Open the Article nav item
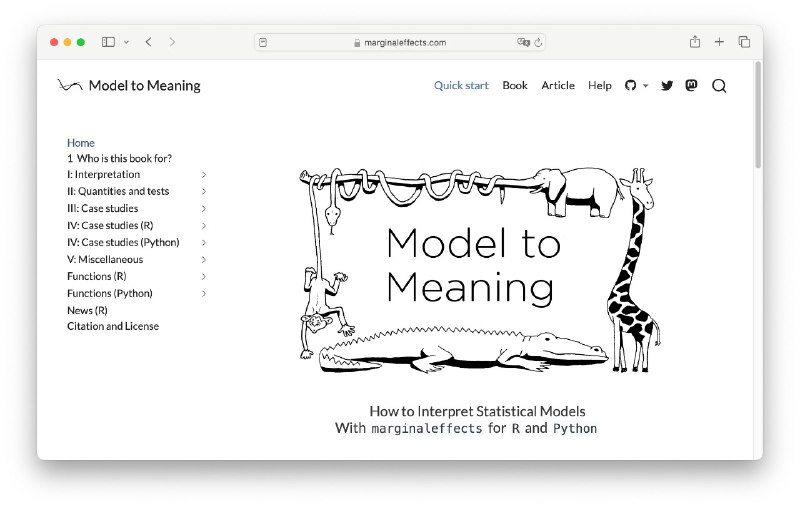Viewport: 800px width, 509px height. coord(558,86)
